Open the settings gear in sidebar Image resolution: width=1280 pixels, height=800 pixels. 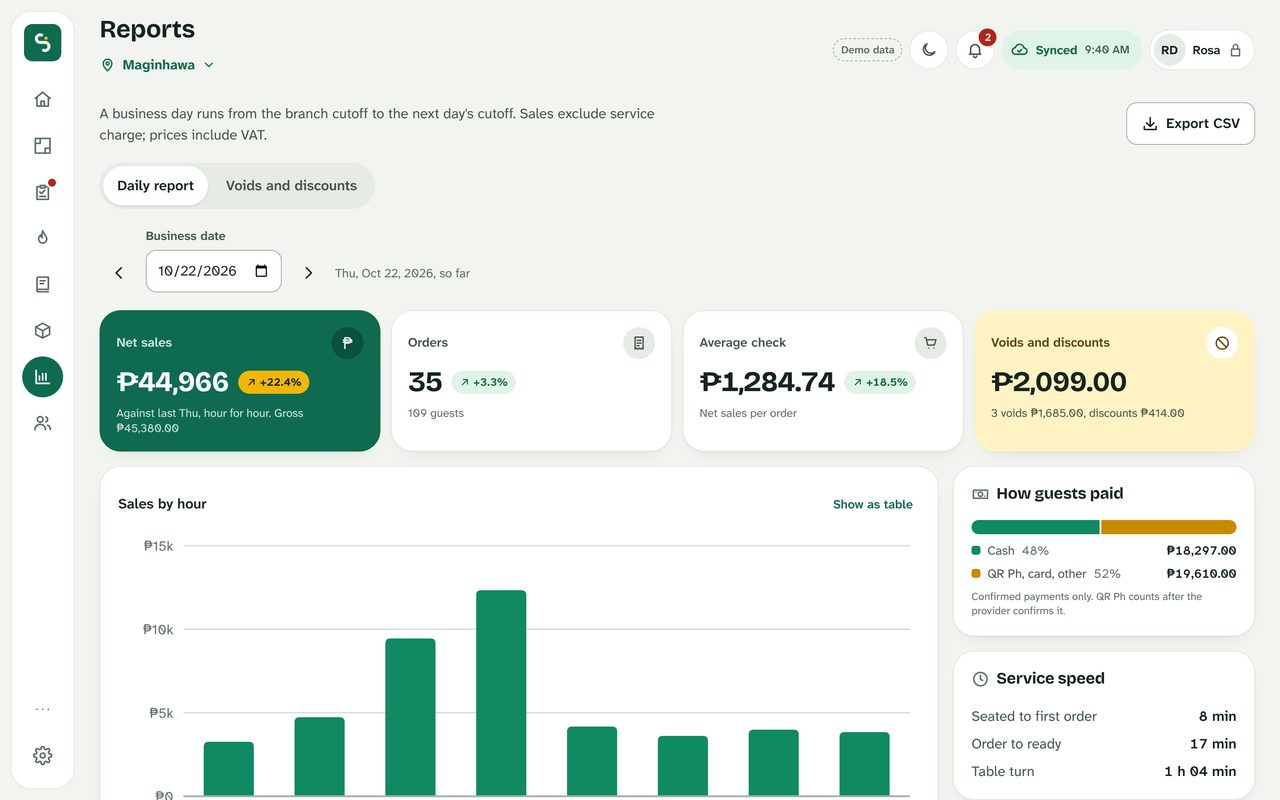coord(42,756)
